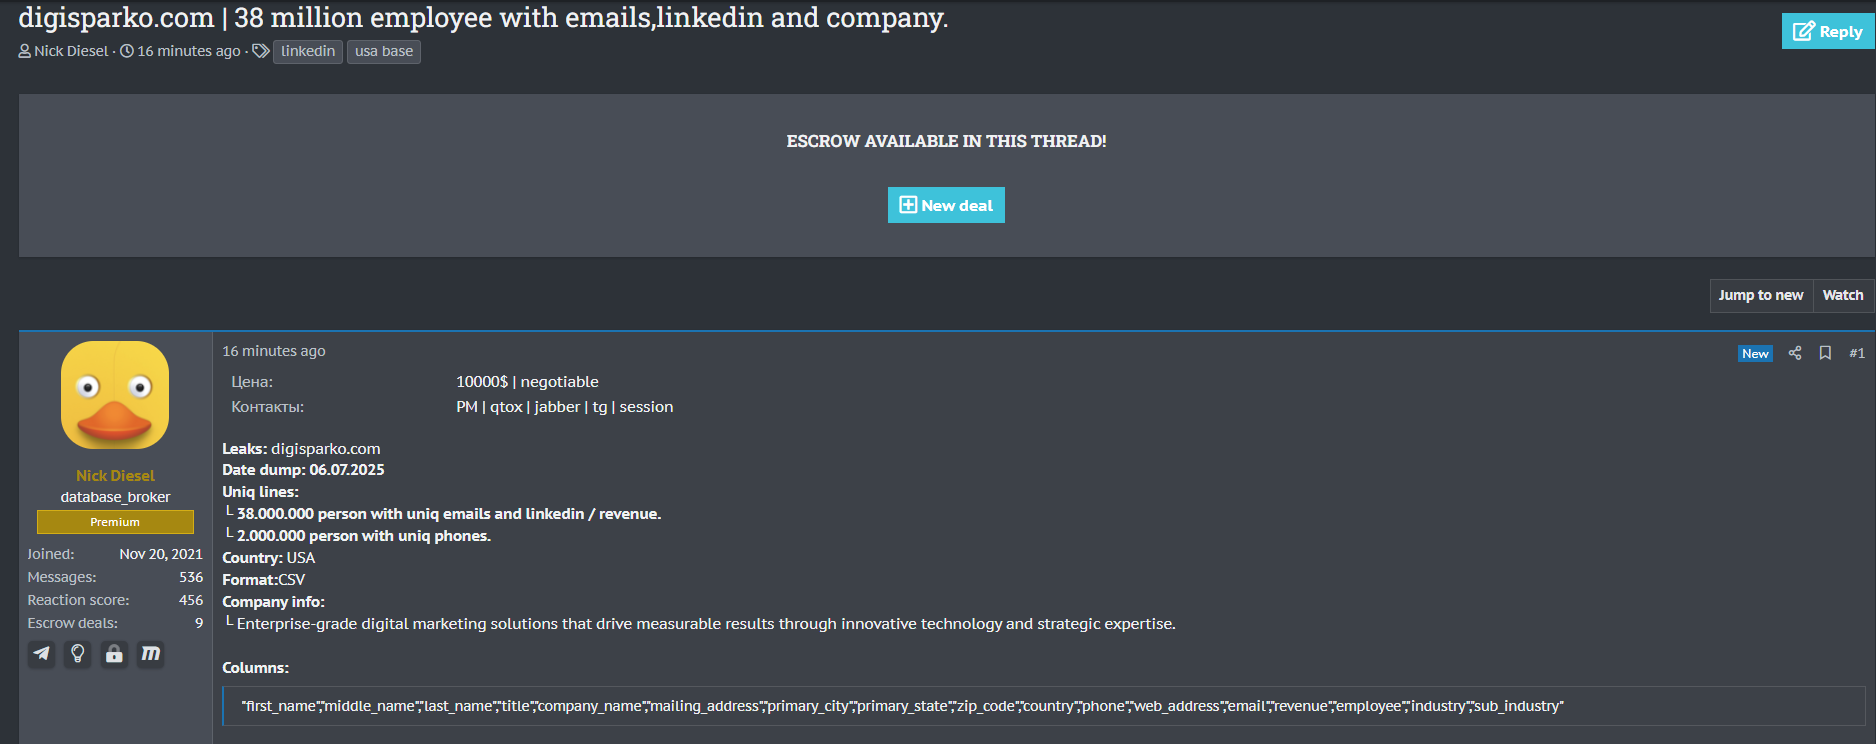Screen dimensions: 1876x744
Task: Watch this thread
Action: click(x=1842, y=295)
